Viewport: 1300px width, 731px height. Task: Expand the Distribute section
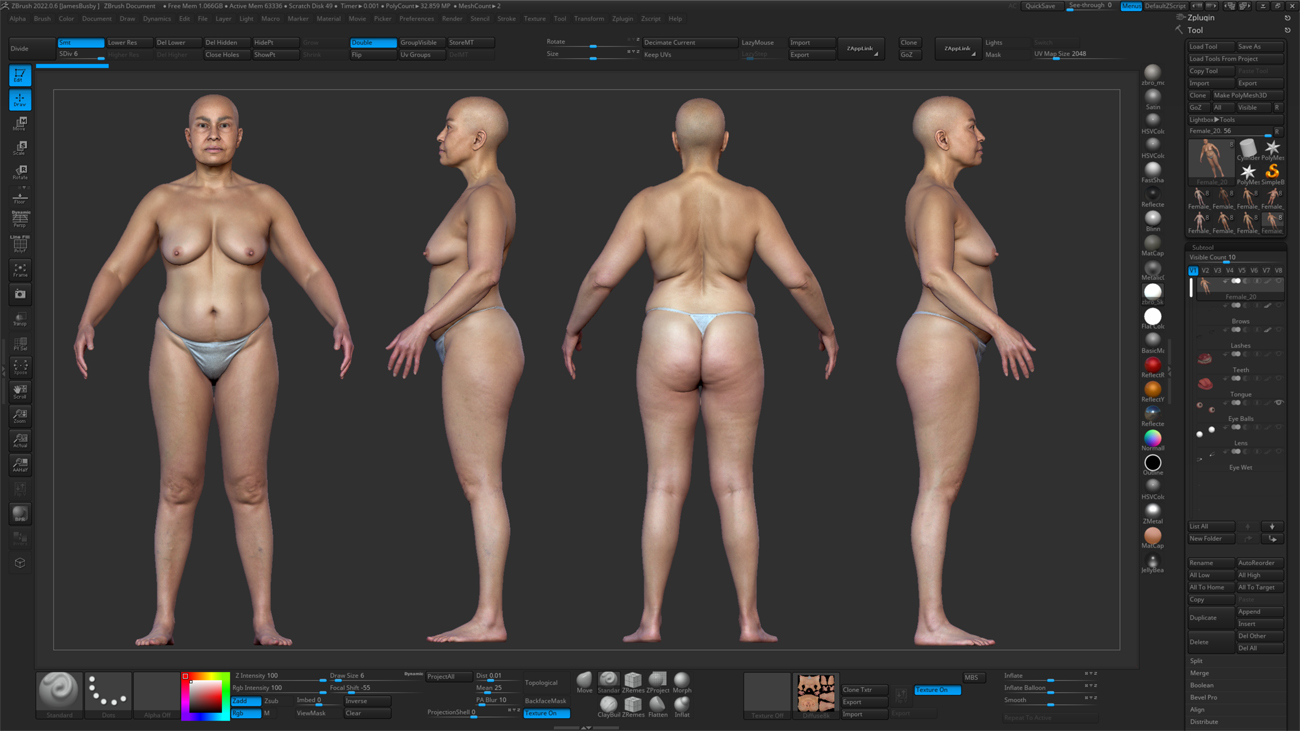(x=1204, y=721)
